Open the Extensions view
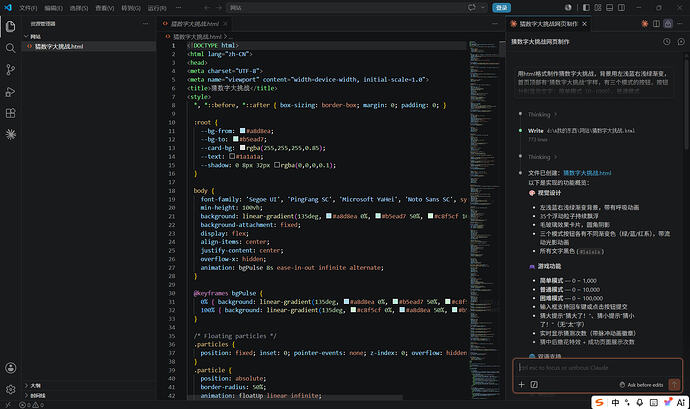Screen dimensions: 690x409 [x=11, y=113]
